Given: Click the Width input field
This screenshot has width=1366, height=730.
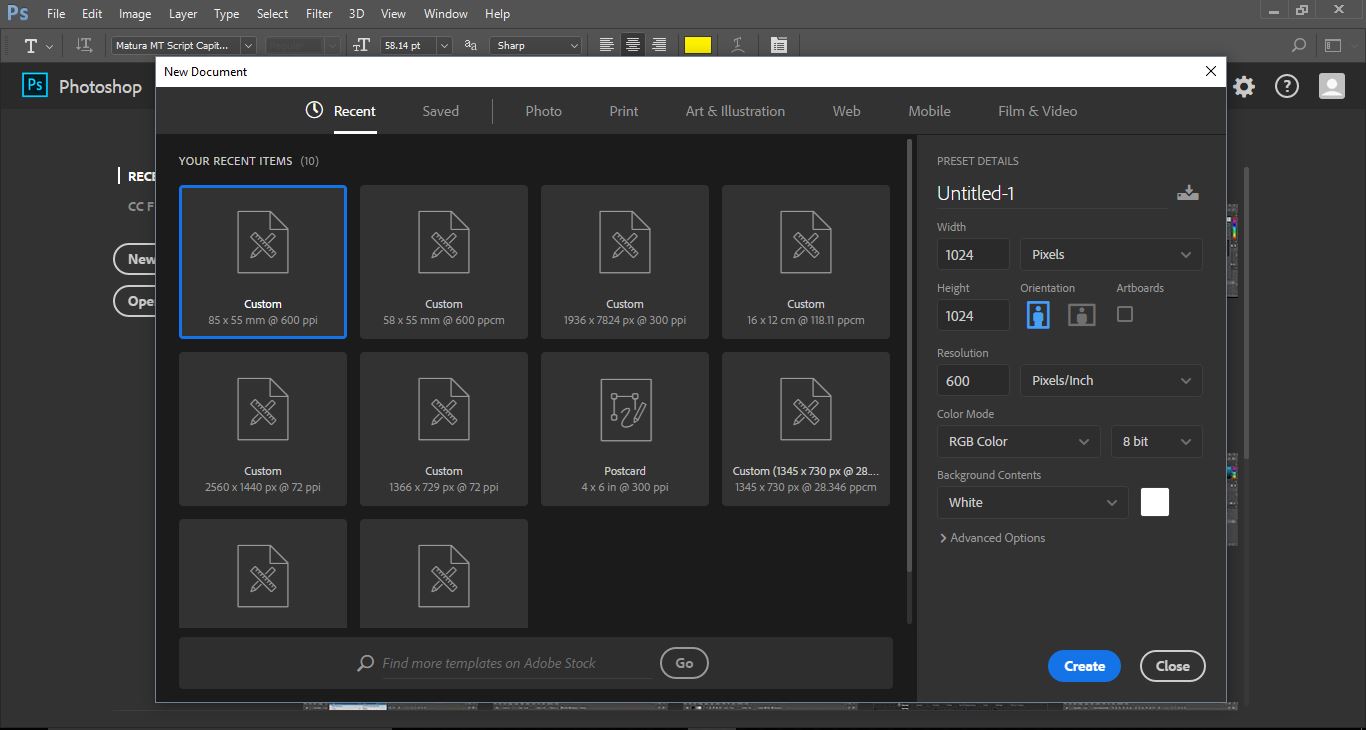Looking at the screenshot, I should tap(973, 254).
